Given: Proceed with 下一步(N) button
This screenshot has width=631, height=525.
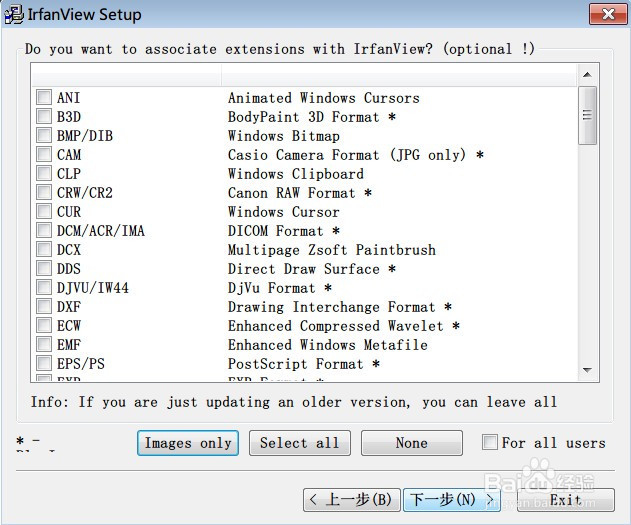Looking at the screenshot, I should 452,500.
